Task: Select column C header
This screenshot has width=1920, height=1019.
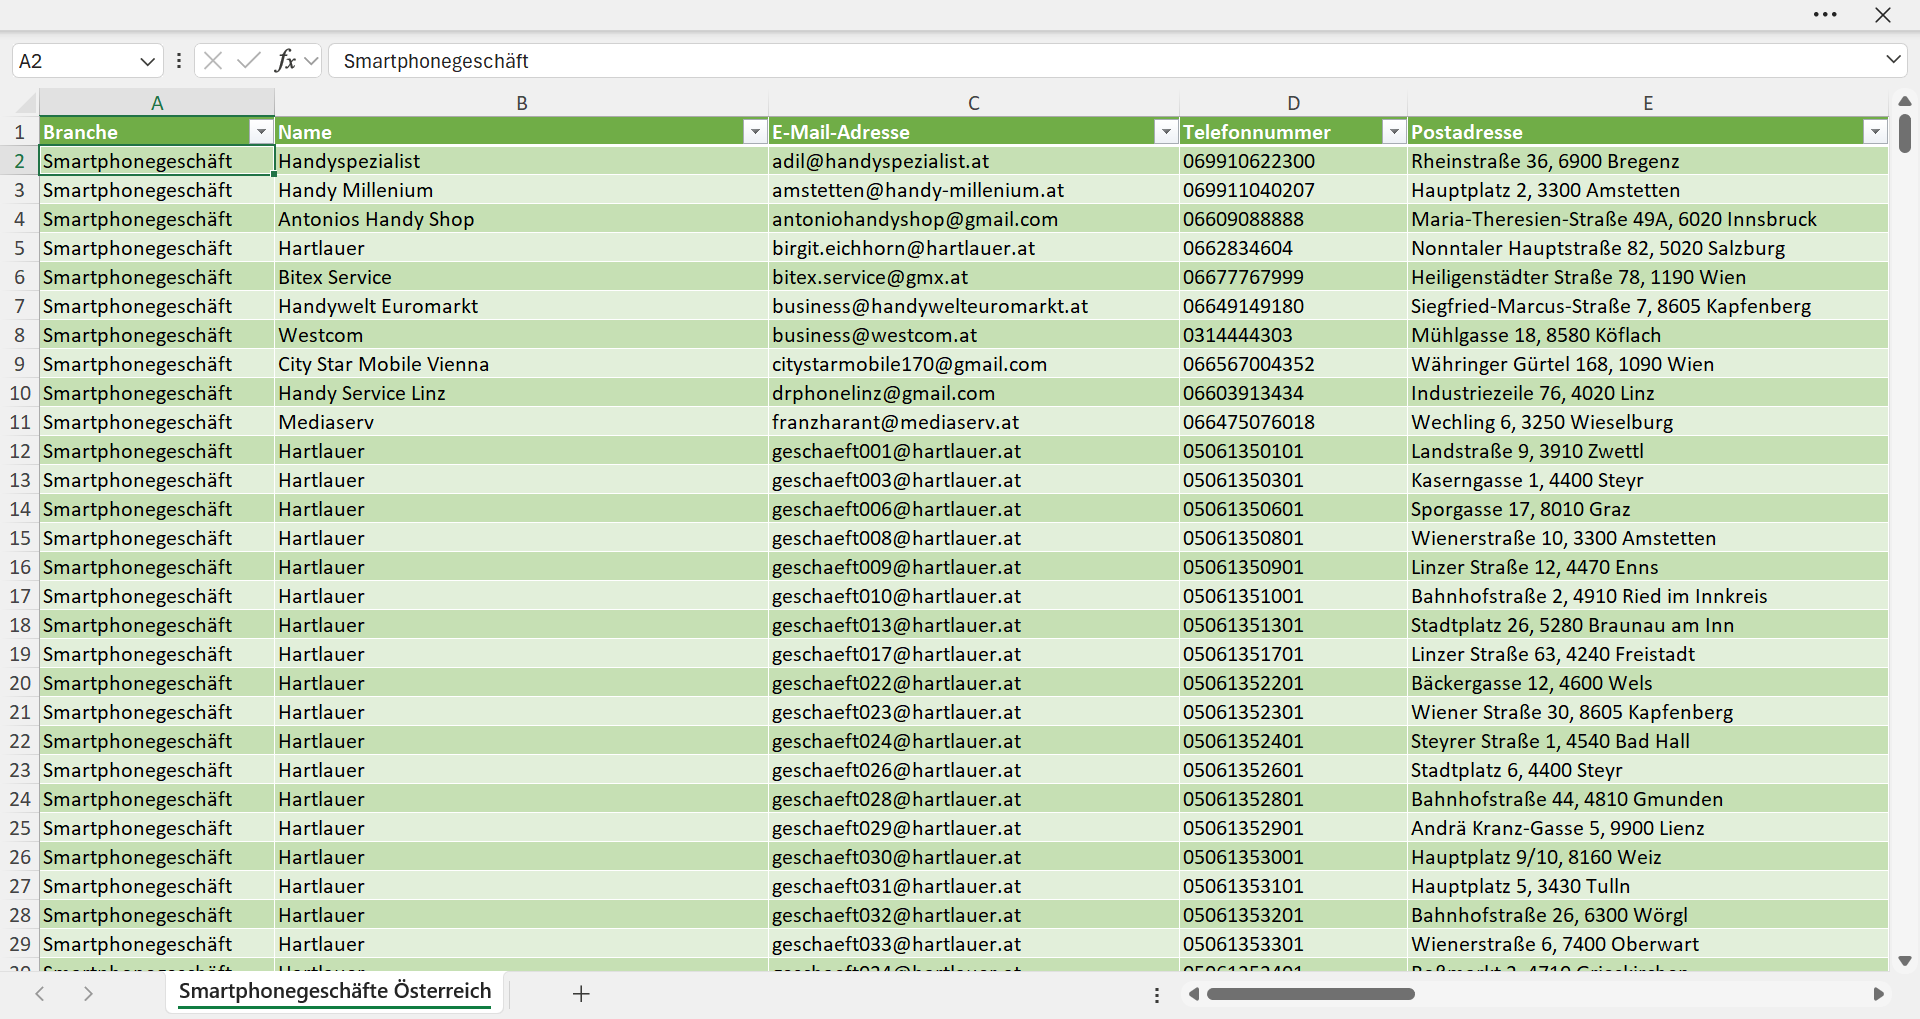Action: tap(974, 103)
